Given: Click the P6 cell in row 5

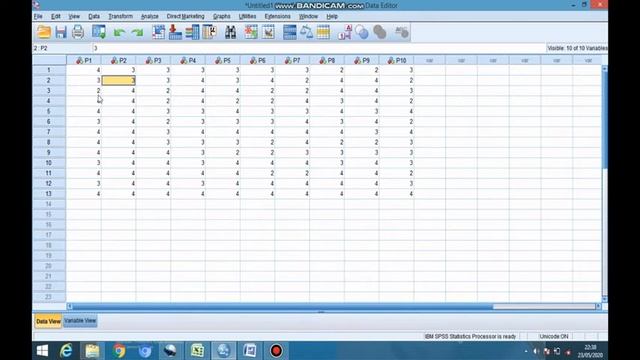Looking at the screenshot, I should coord(258,111).
